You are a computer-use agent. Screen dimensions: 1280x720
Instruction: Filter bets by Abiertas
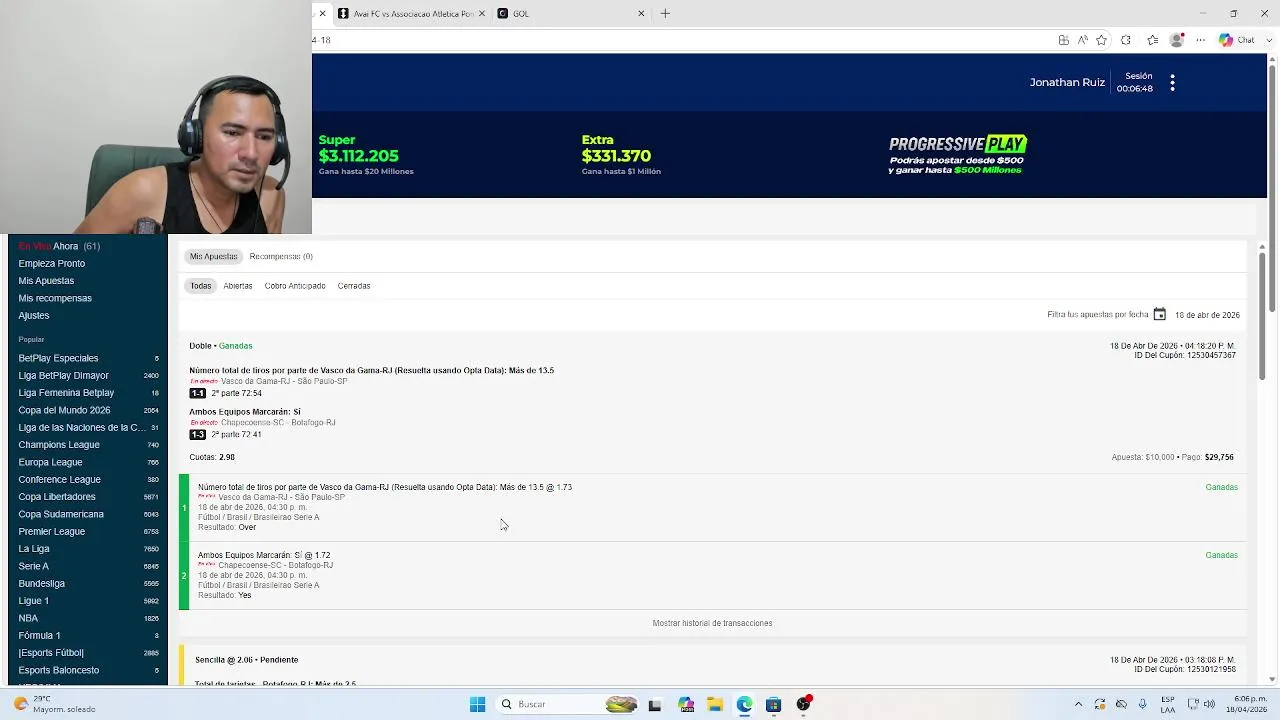(238, 286)
